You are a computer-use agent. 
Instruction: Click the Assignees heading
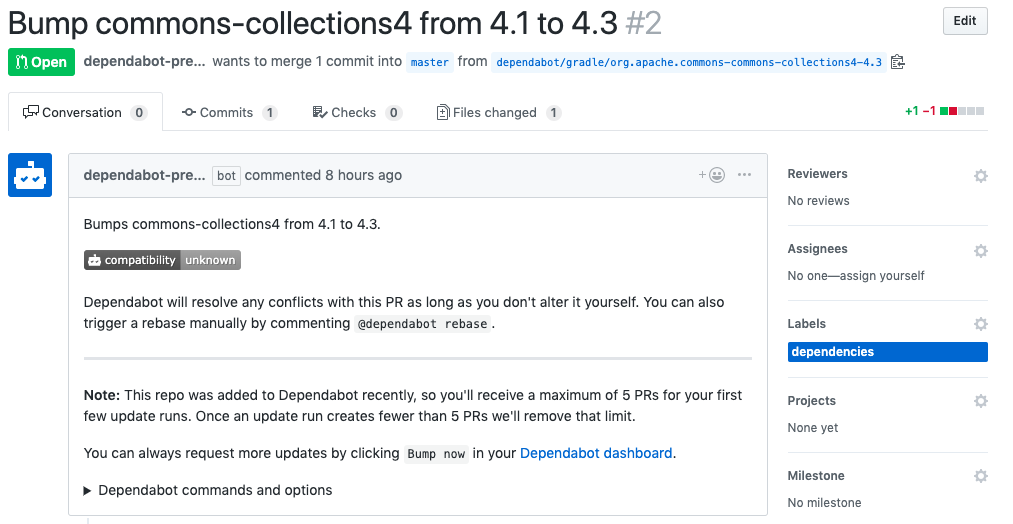pos(817,249)
